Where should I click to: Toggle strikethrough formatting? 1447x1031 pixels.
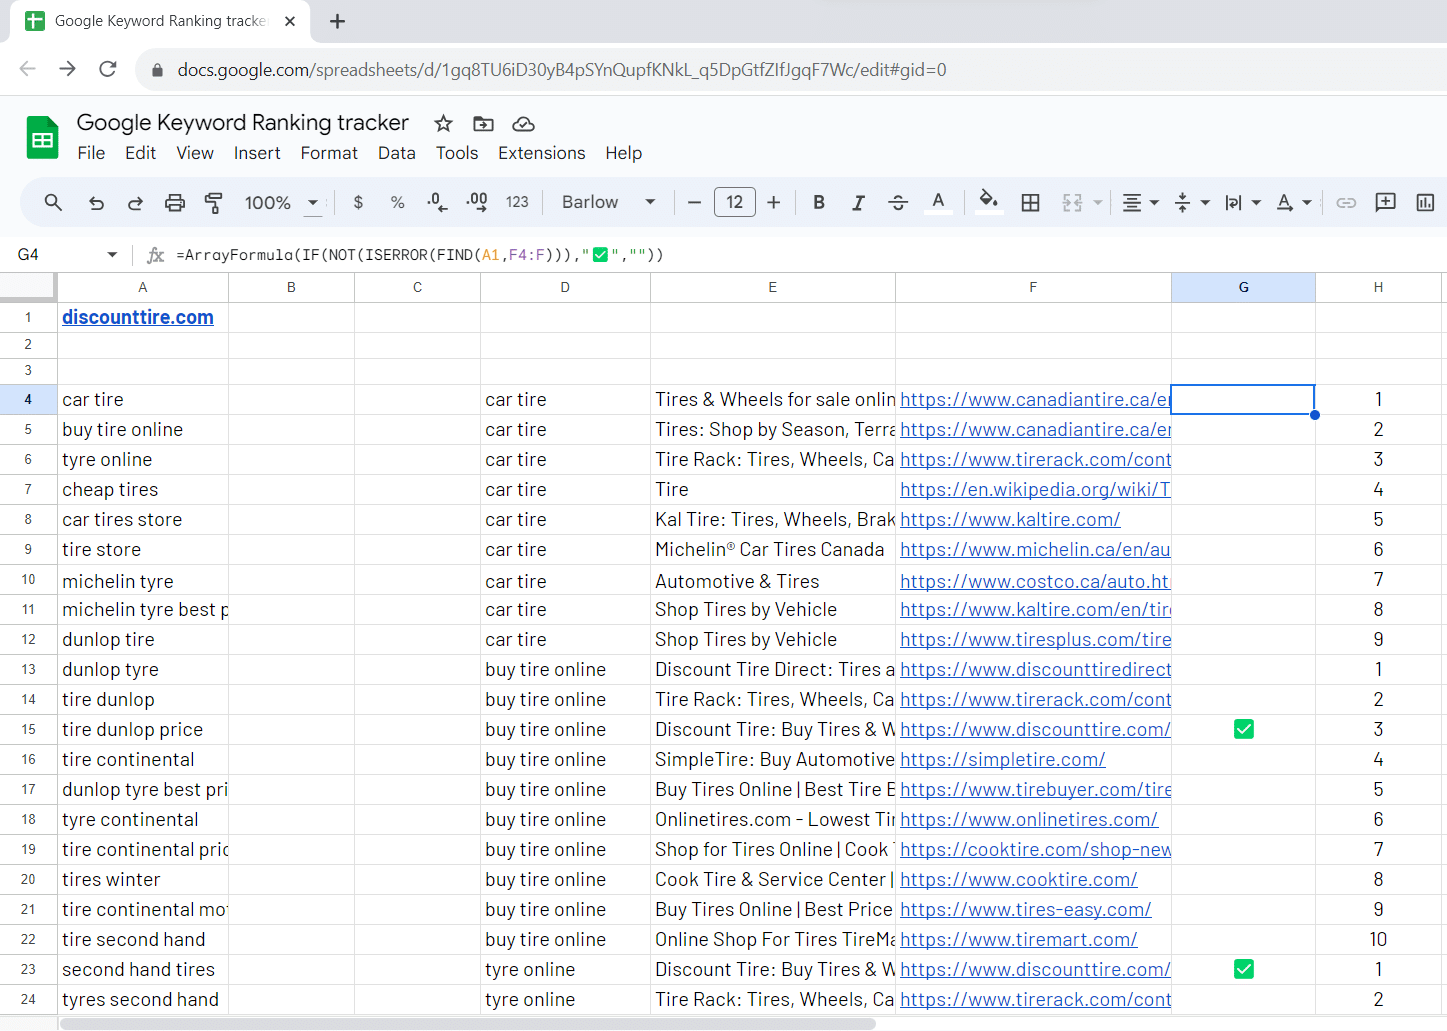pos(898,203)
